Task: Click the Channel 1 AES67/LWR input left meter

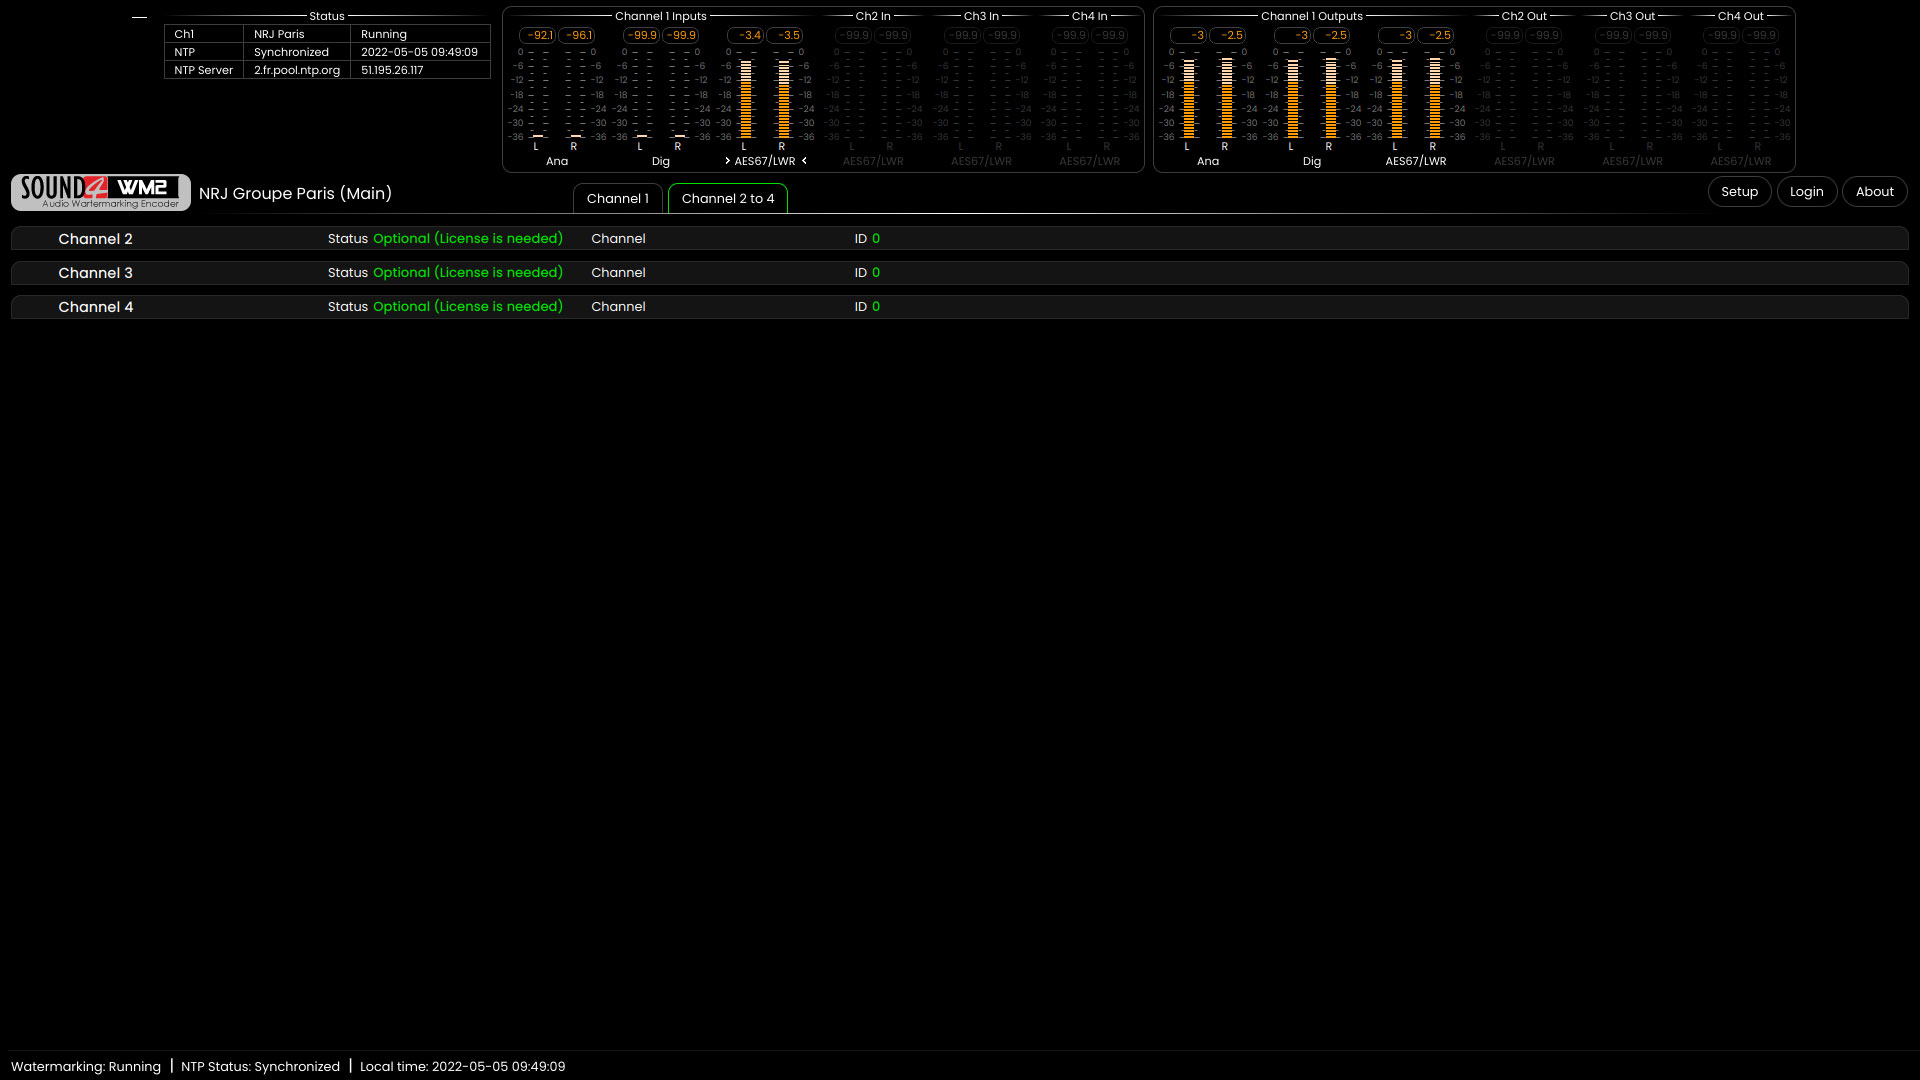Action: pos(746,98)
